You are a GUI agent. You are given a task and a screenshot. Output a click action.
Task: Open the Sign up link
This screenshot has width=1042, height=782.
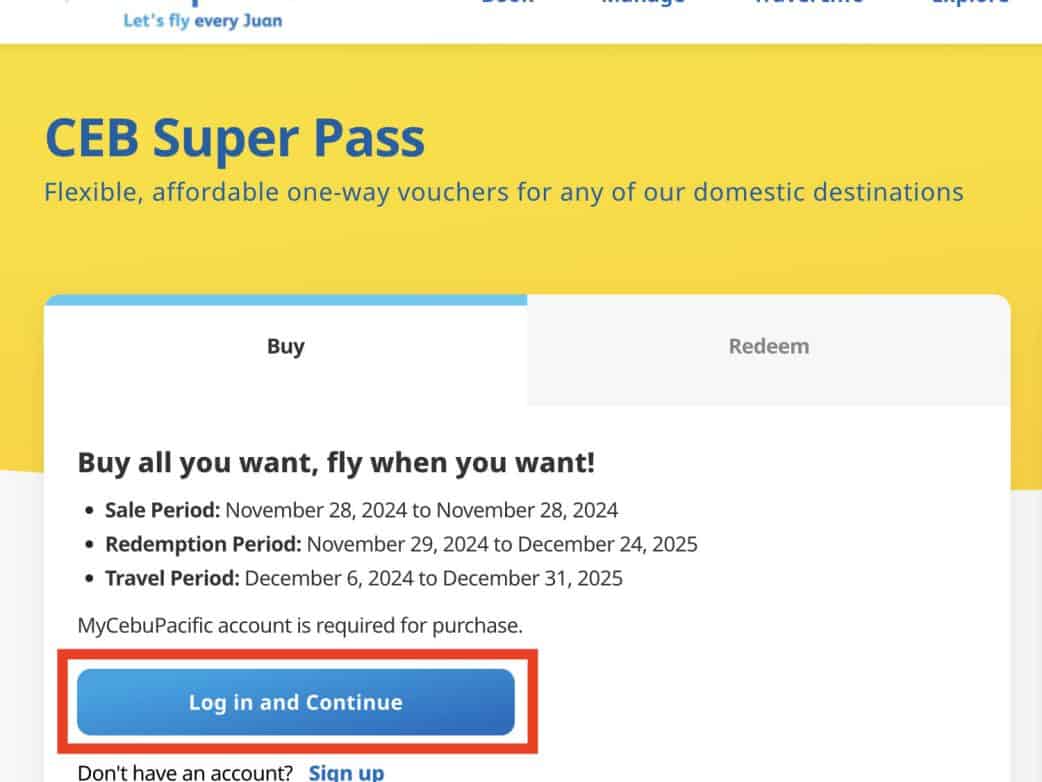pos(346,772)
